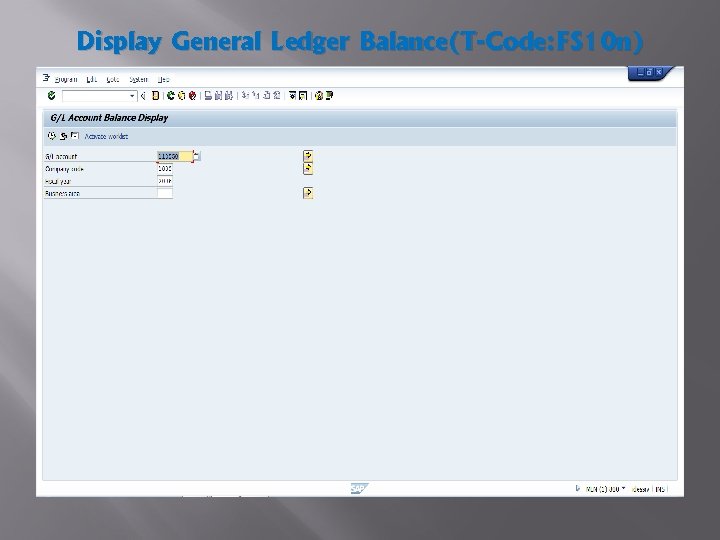Go to last page icon
Image resolution: width=720 pixels, height=540 pixels.
point(276,96)
